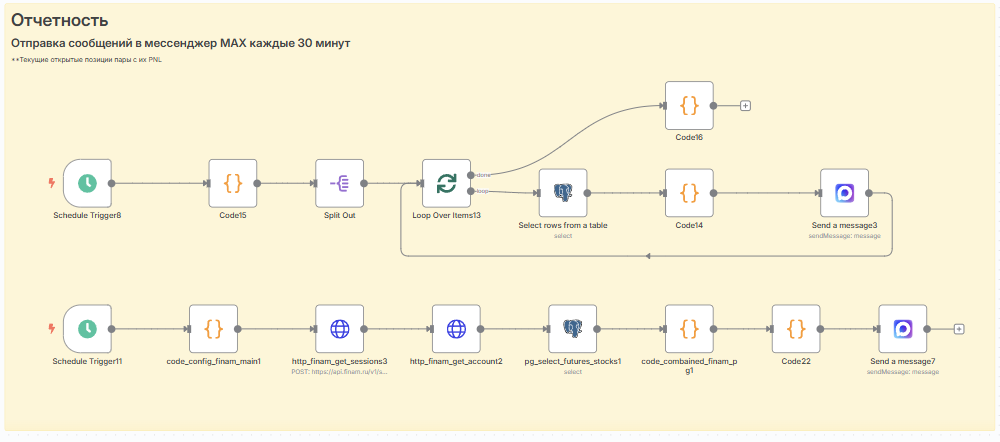Image resolution: width=1000 pixels, height=442 pixels.
Task: Click the lightning trigger icon beside Schedule Trigger11
Action: [52, 328]
